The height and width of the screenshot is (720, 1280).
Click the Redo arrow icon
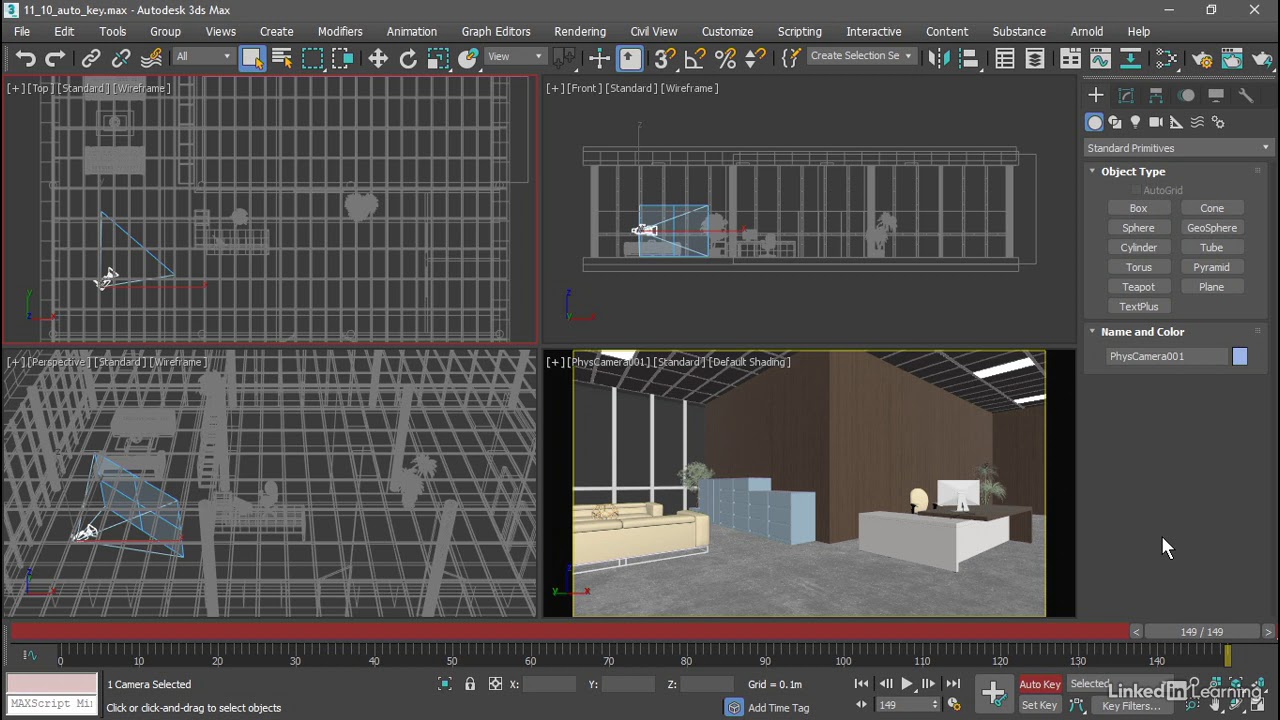[56, 59]
